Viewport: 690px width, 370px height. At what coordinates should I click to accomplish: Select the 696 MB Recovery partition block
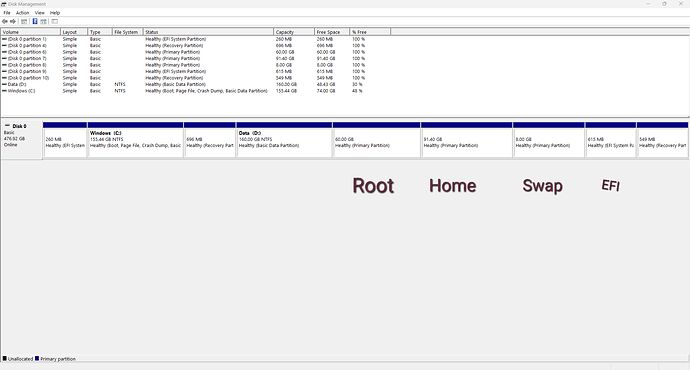[x=210, y=139]
